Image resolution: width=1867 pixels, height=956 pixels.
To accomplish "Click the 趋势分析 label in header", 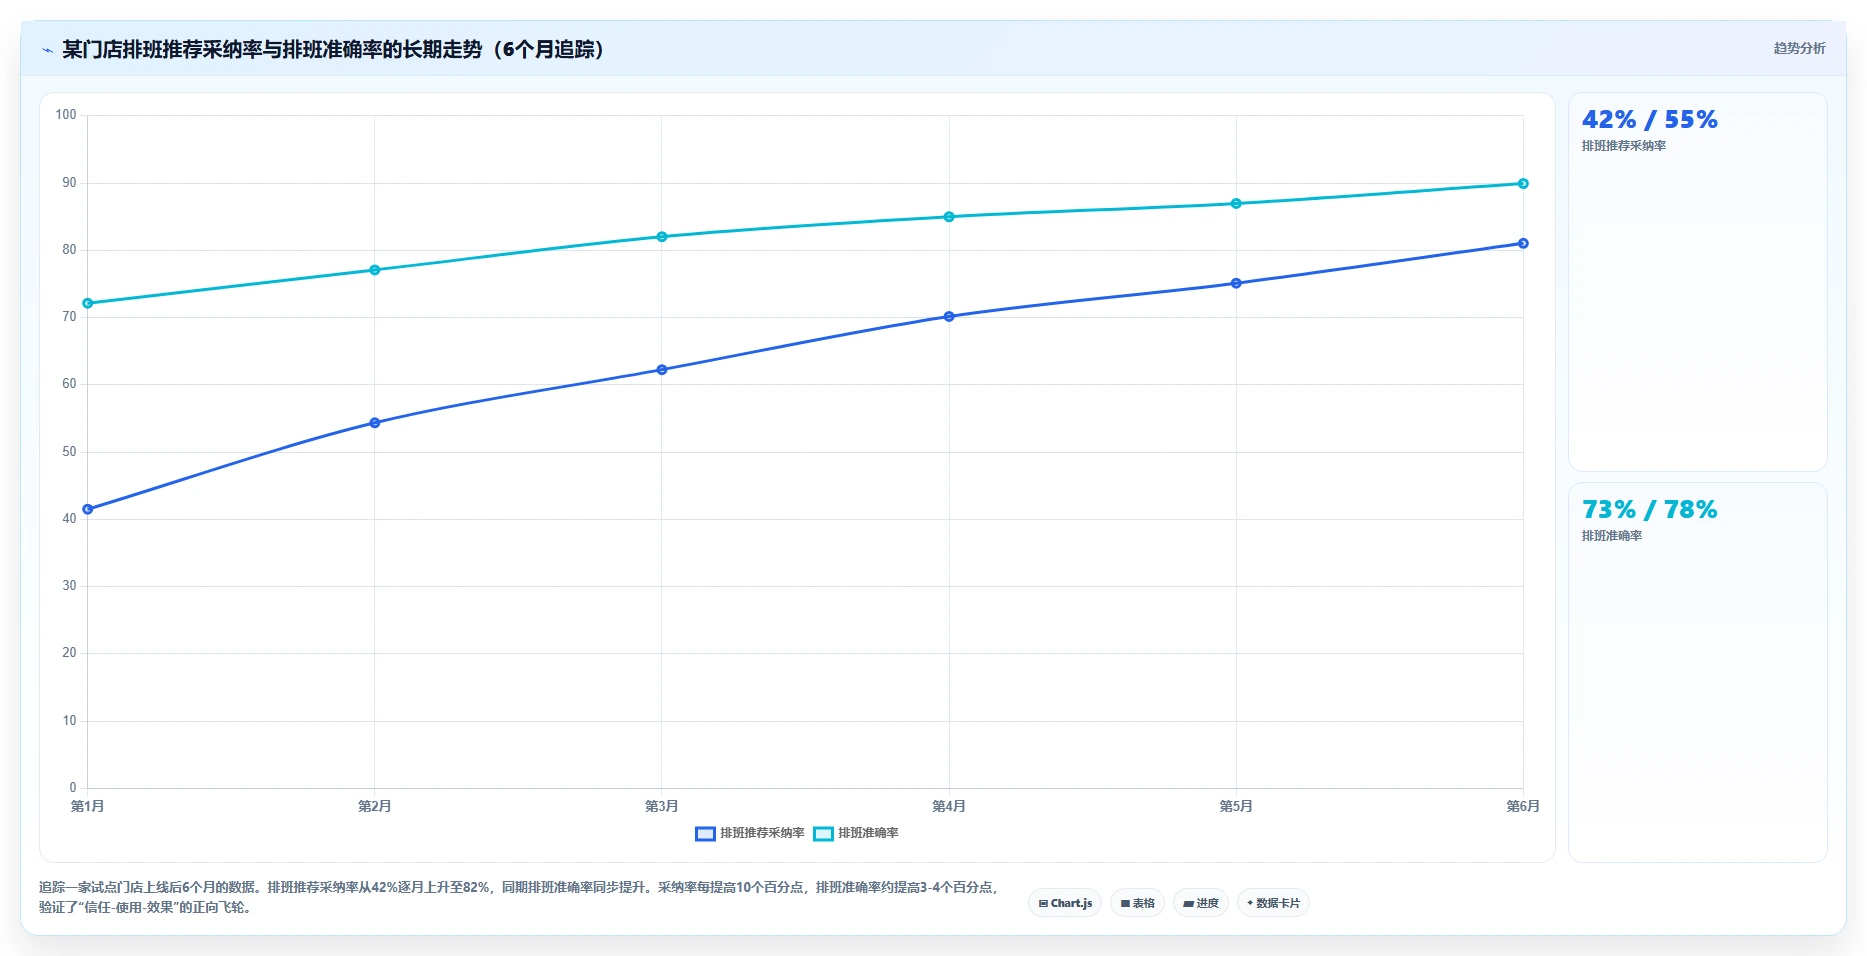I will pos(1799,48).
